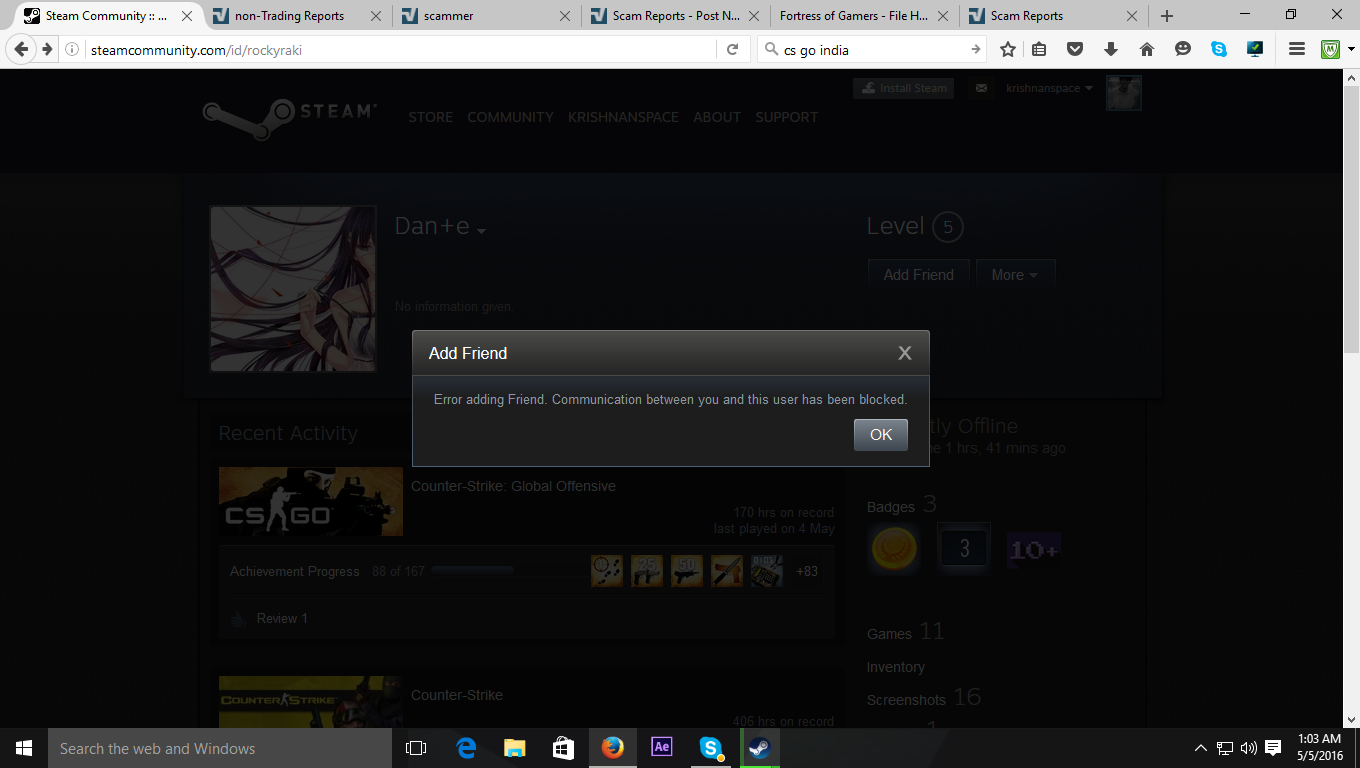Expand the krishnanspace account menu
This screenshot has height=768, width=1360.
coord(1049,88)
